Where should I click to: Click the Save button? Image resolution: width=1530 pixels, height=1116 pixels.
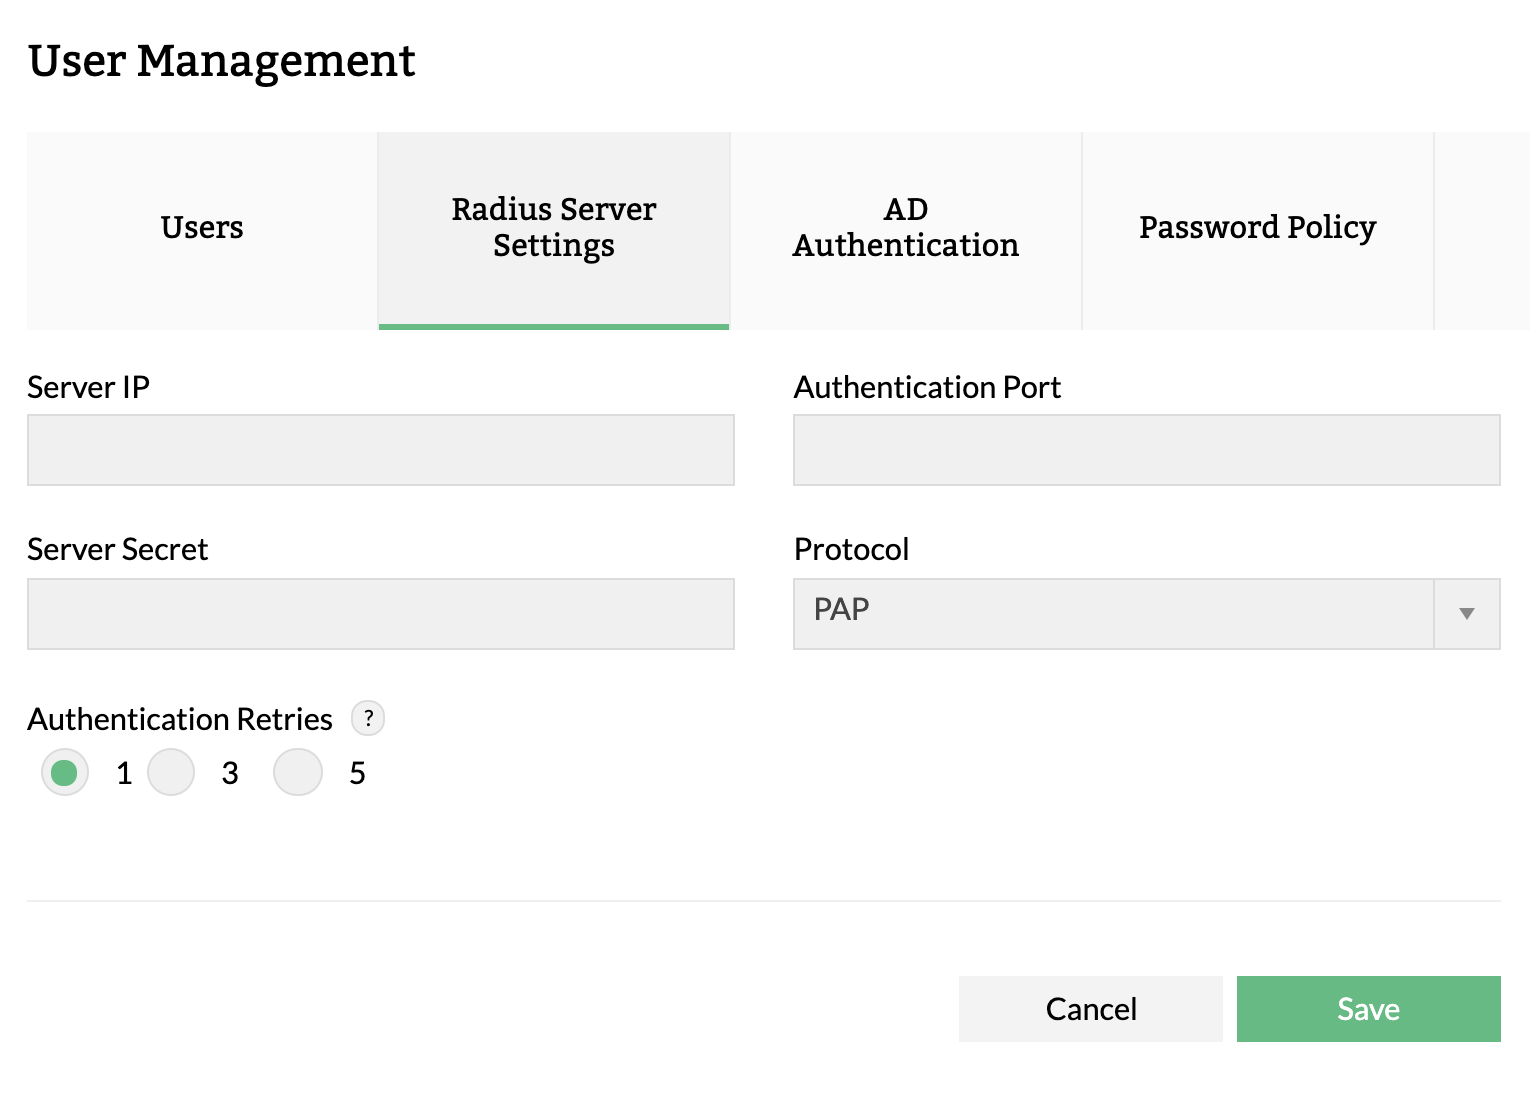pyautogui.click(x=1368, y=1009)
